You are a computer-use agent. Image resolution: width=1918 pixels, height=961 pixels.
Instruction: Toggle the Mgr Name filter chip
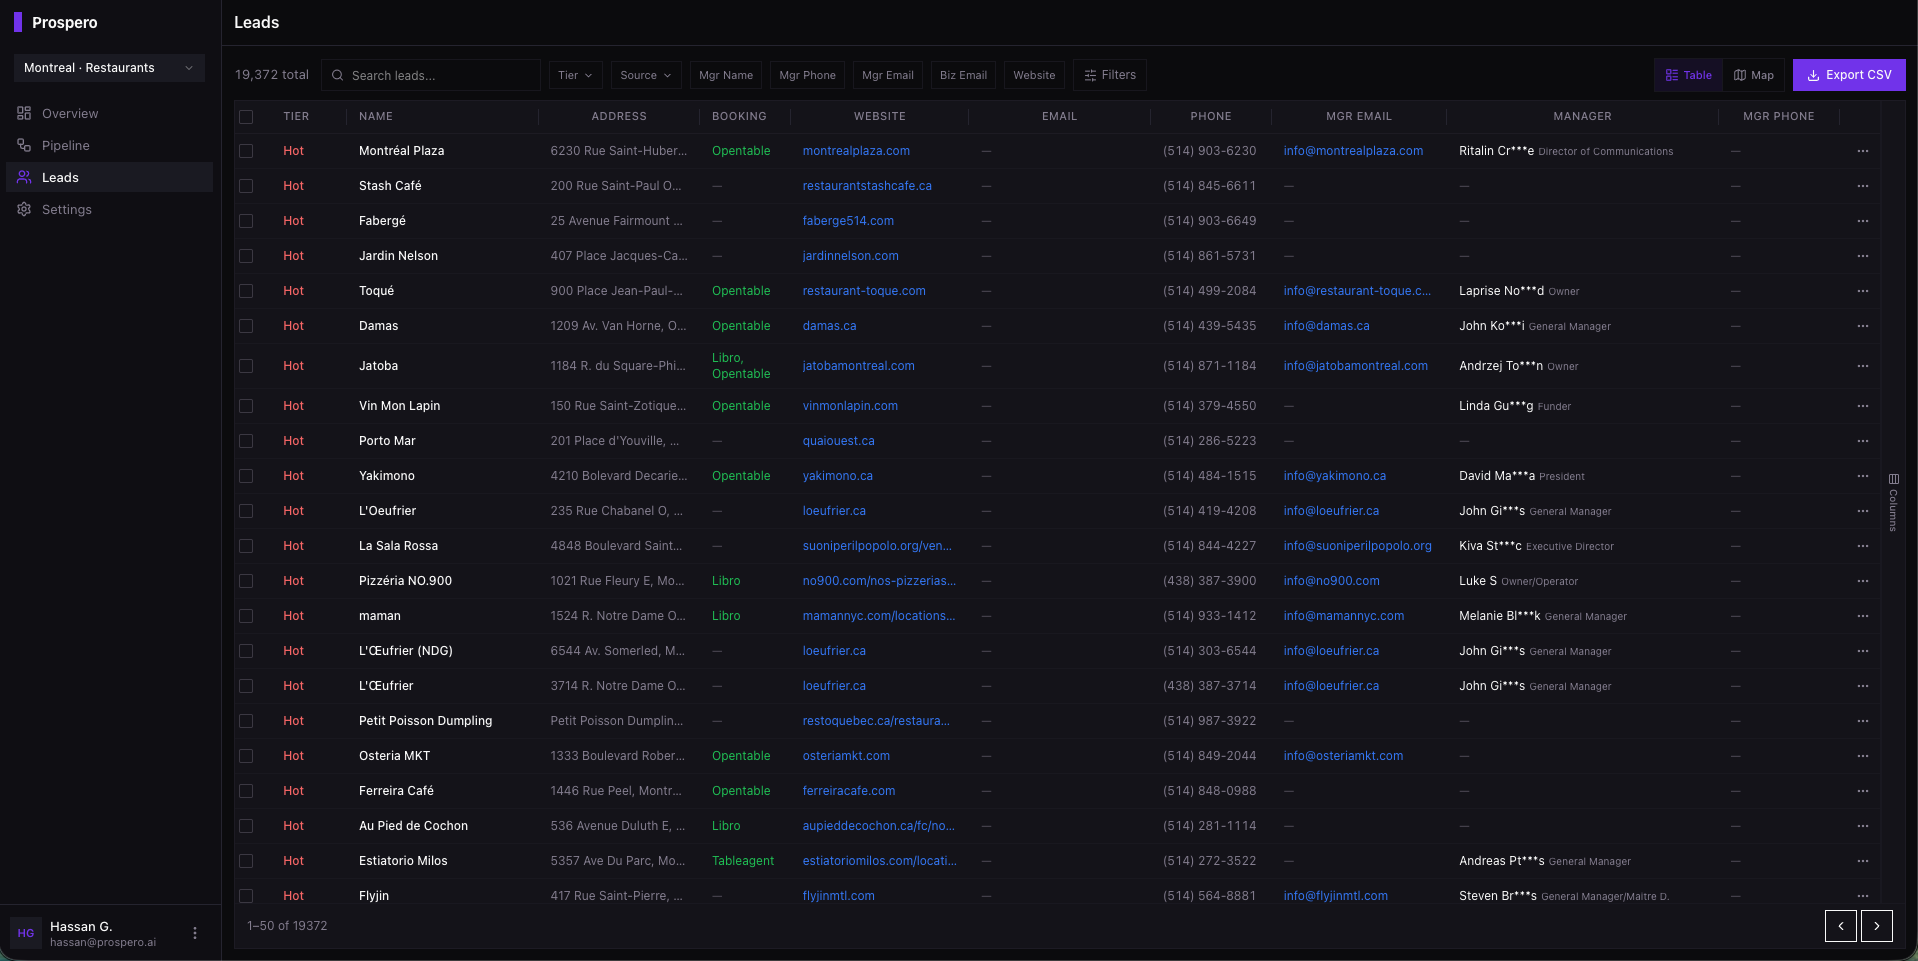click(x=726, y=75)
